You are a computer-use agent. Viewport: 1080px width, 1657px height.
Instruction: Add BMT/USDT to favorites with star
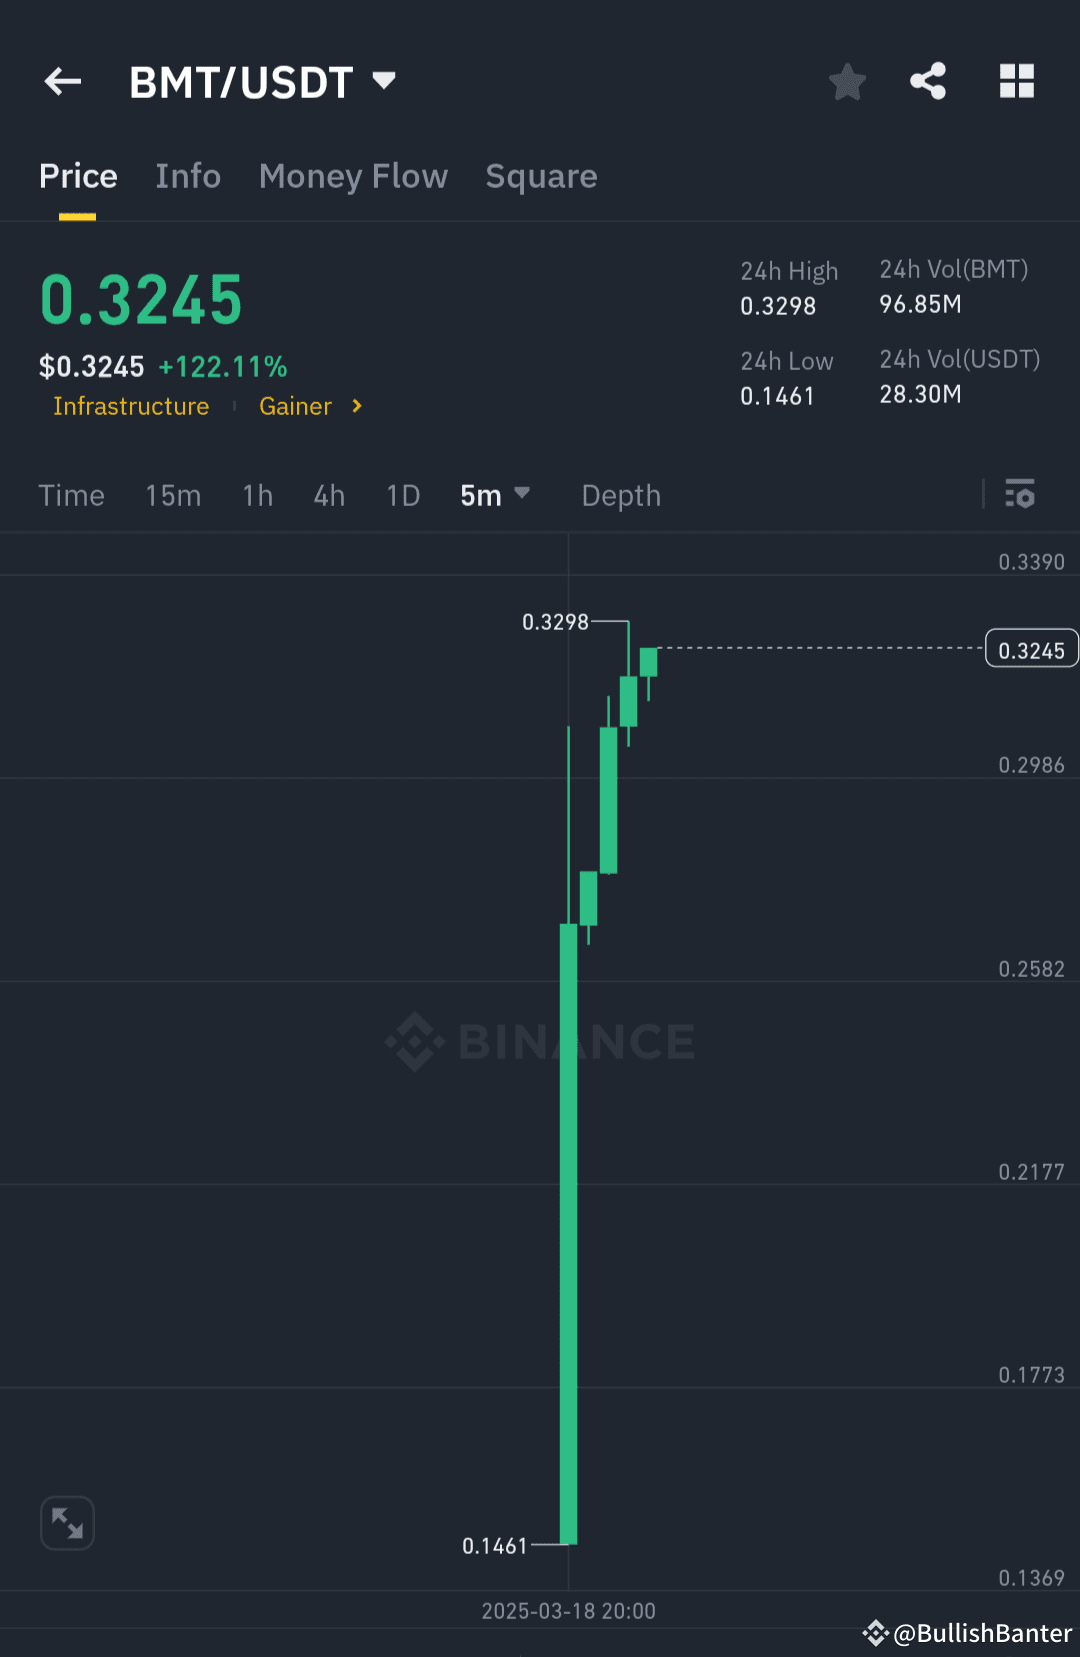847,82
